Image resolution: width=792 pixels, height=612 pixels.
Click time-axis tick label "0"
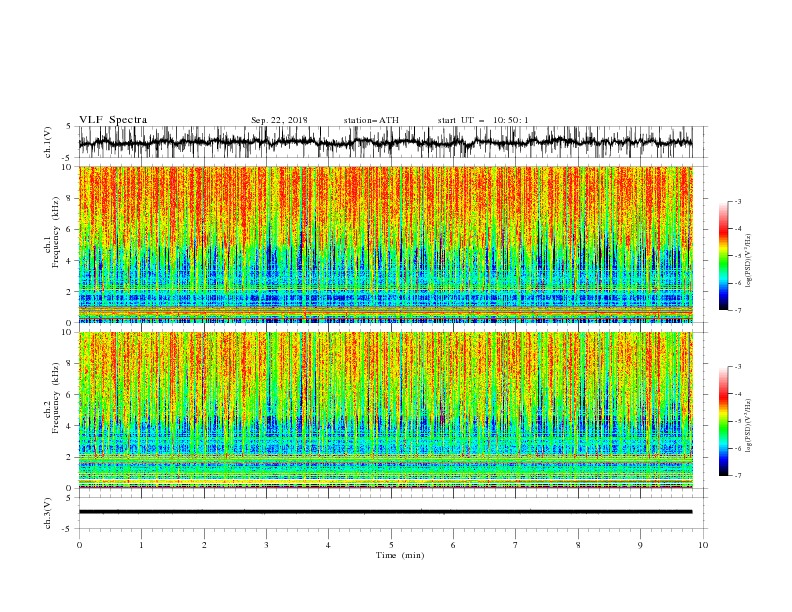point(79,545)
